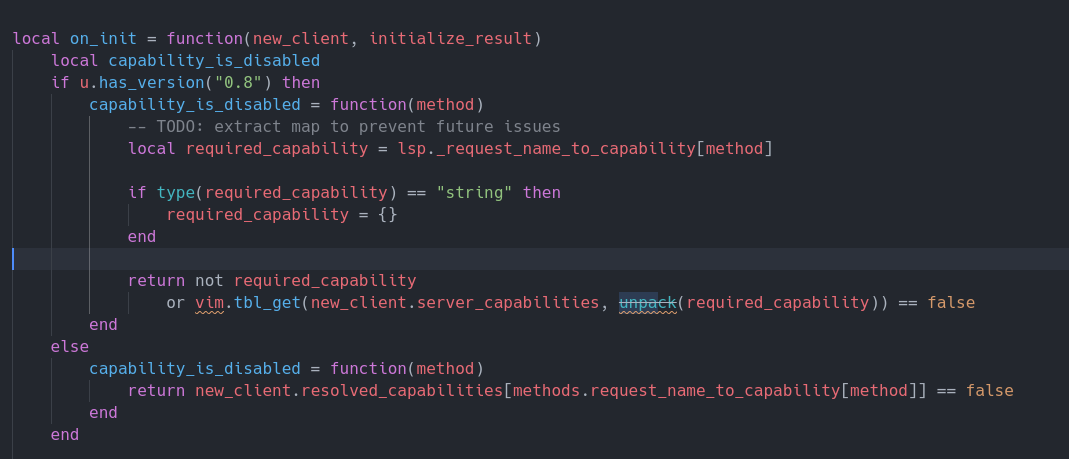The width and height of the screenshot is (1069, 459).
Task: Click then on the type check line
Action: click(541, 192)
